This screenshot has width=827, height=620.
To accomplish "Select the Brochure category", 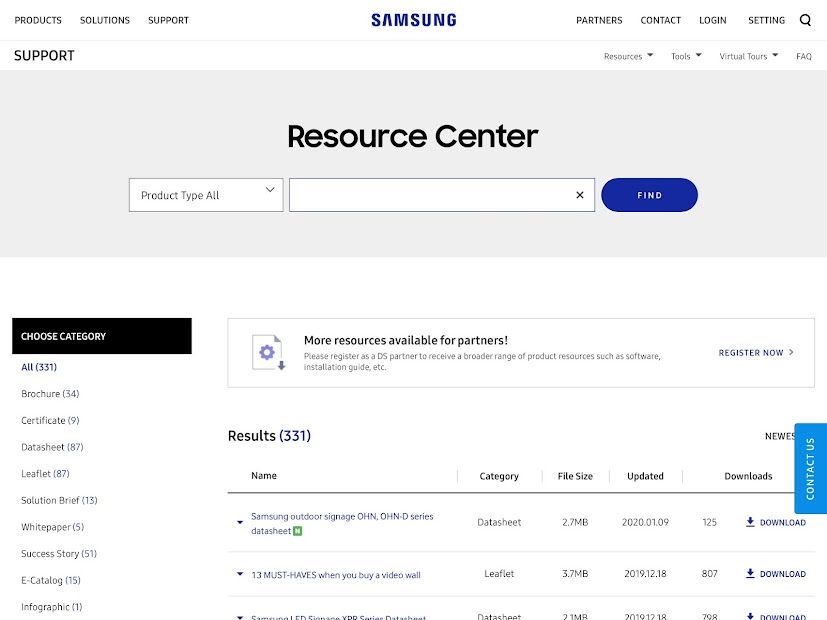I will pyautogui.click(x=49, y=394).
